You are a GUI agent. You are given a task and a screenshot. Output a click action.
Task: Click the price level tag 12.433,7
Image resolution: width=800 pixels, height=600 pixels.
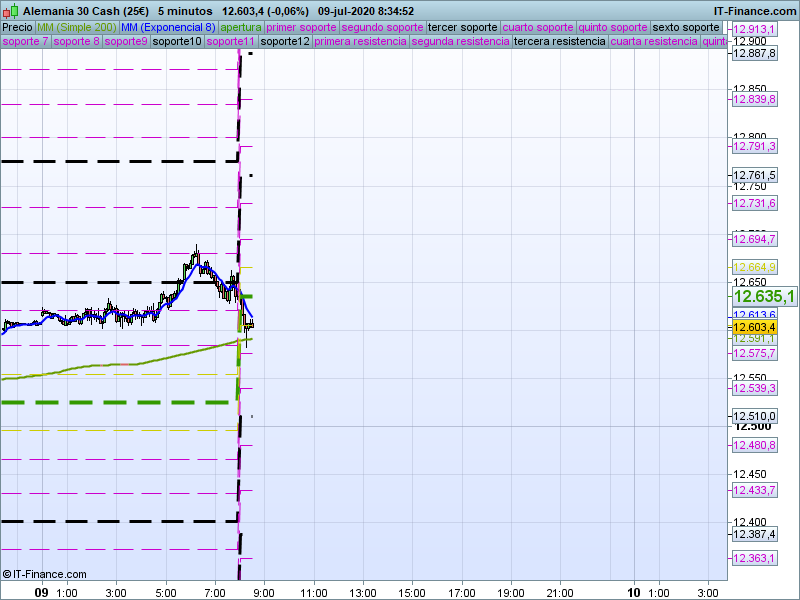[755, 490]
